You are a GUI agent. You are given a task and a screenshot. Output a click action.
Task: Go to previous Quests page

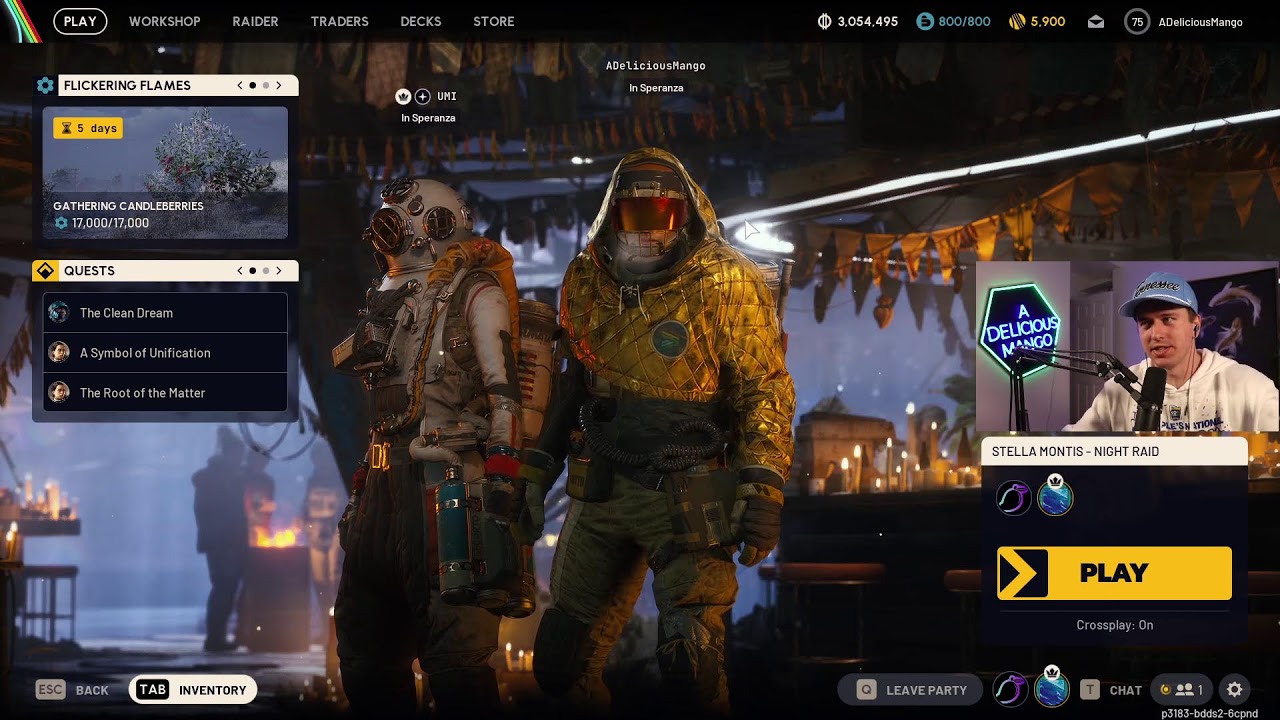pos(240,271)
